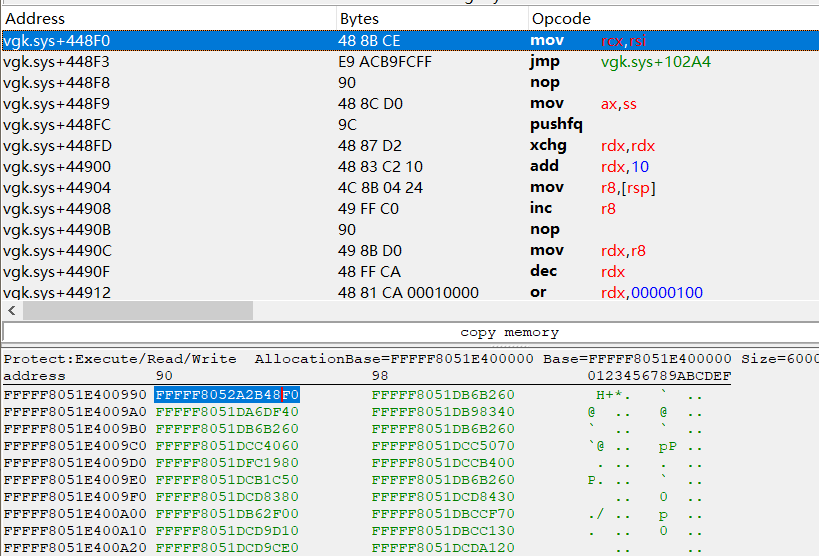Click value FFFFF8051DA6DF40

tap(227, 412)
